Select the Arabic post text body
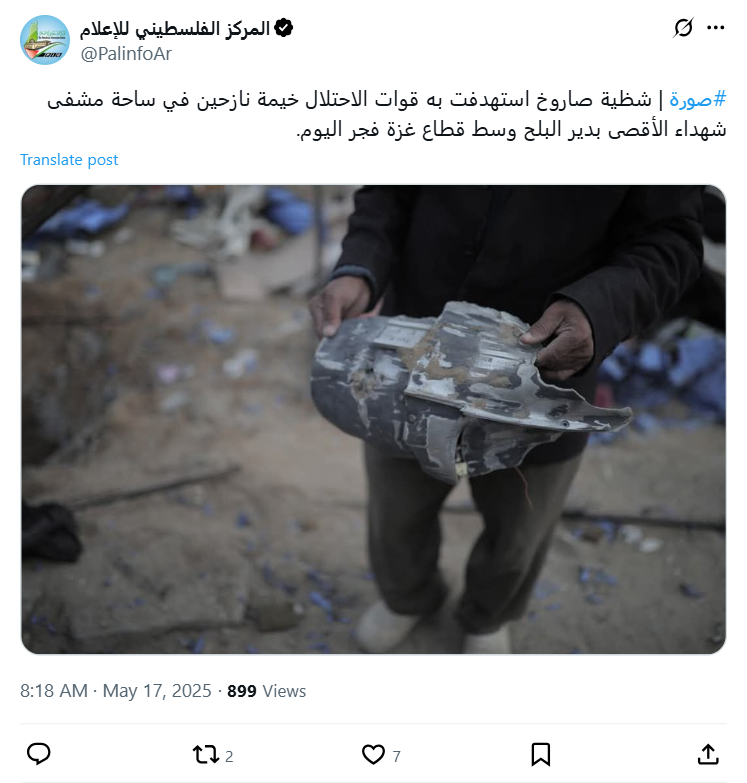The width and height of the screenshot is (747, 783). (x=387, y=114)
